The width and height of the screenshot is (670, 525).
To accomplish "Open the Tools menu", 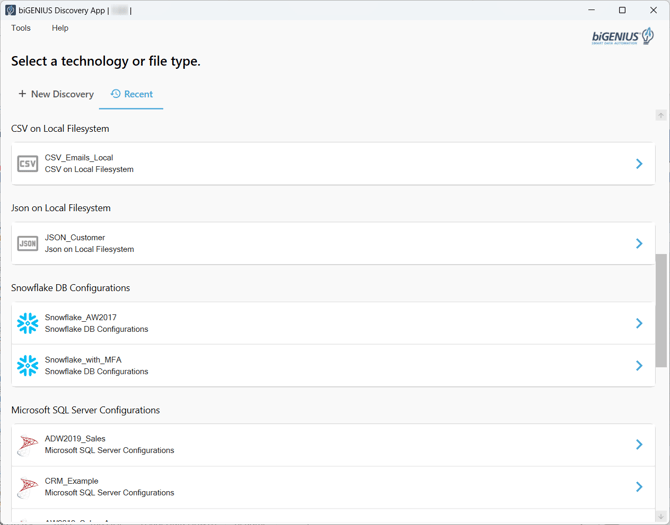I will click(x=21, y=28).
